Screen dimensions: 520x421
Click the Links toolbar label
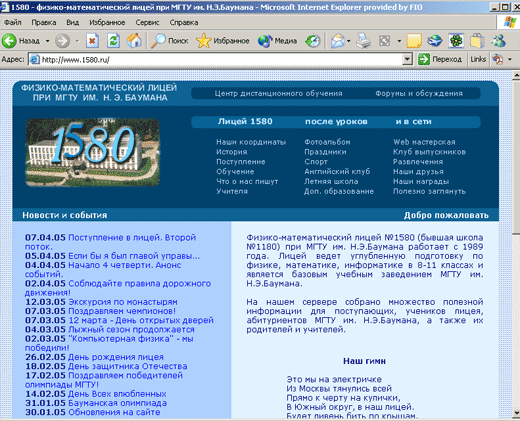pos(478,59)
